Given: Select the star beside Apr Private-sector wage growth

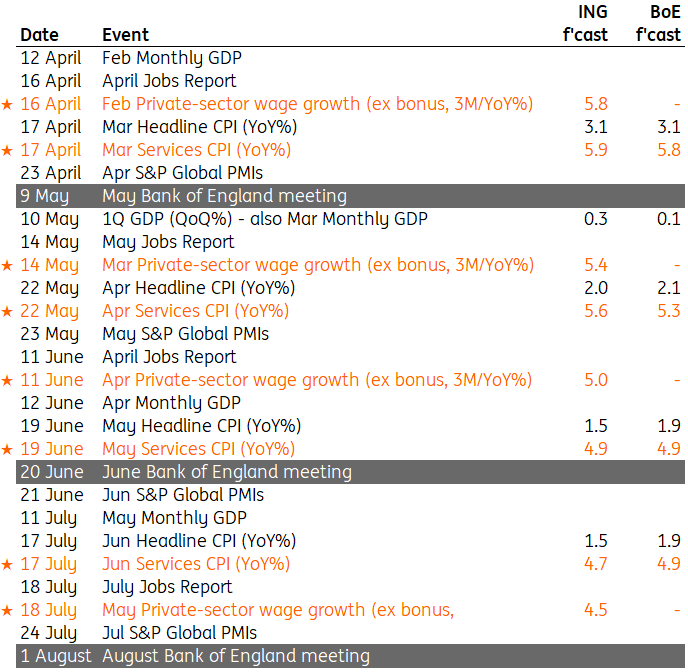Looking at the screenshot, I should pyautogui.click(x=8, y=380).
